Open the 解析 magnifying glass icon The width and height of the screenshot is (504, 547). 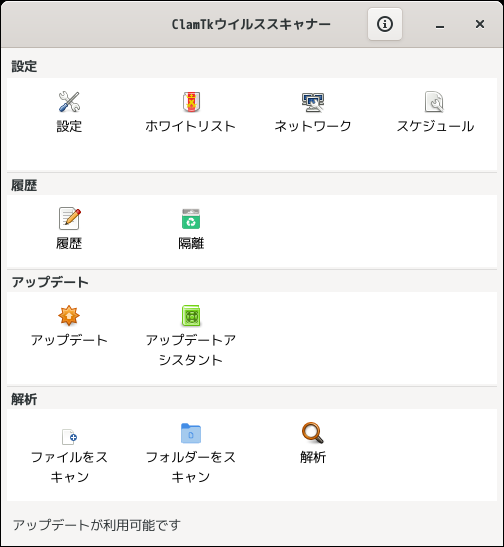[x=313, y=433]
